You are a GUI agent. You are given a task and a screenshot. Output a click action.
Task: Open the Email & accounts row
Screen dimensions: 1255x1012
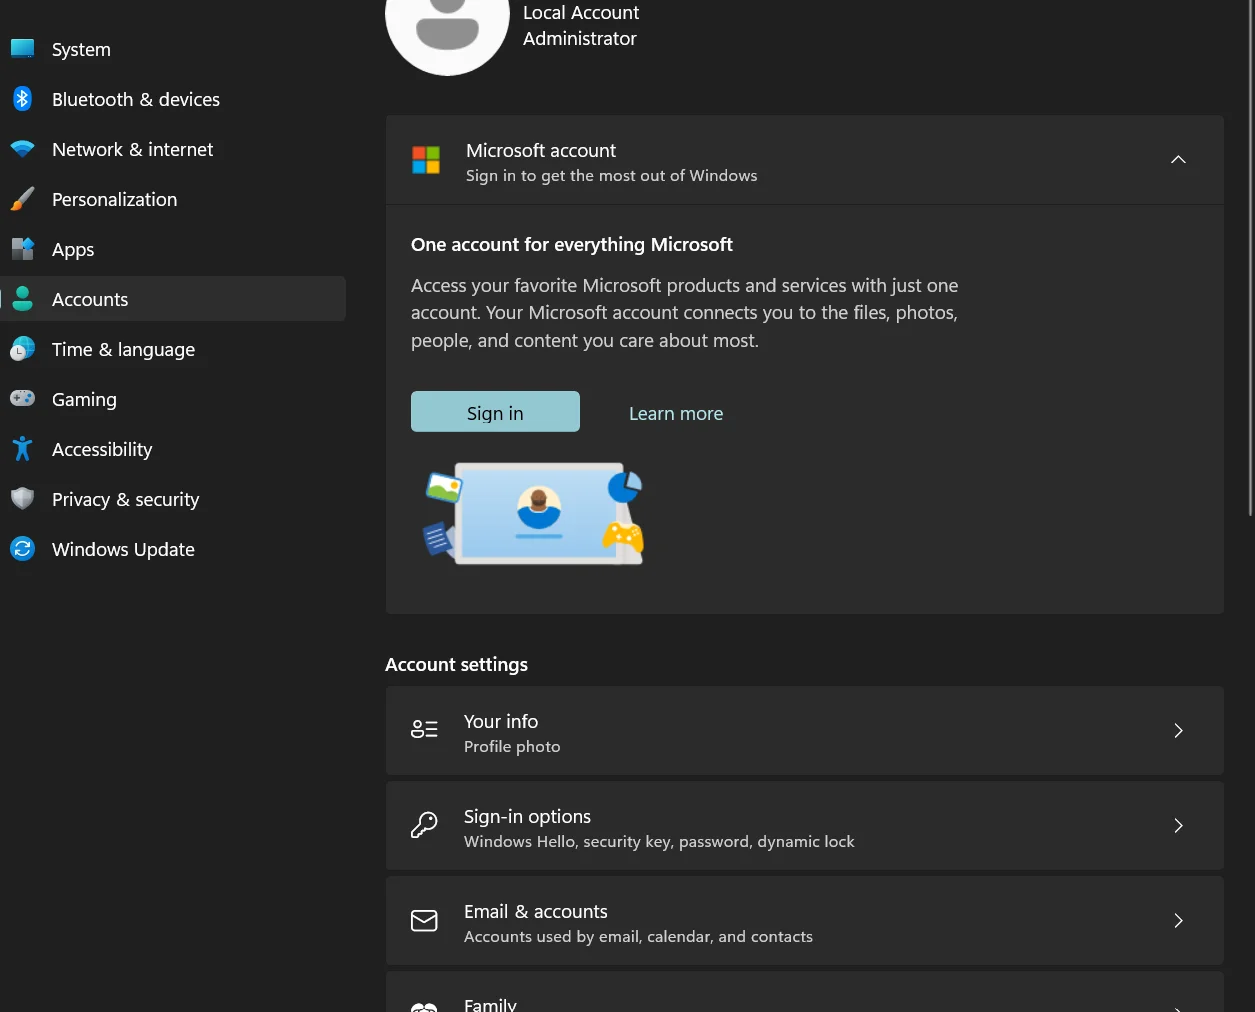tap(805, 921)
